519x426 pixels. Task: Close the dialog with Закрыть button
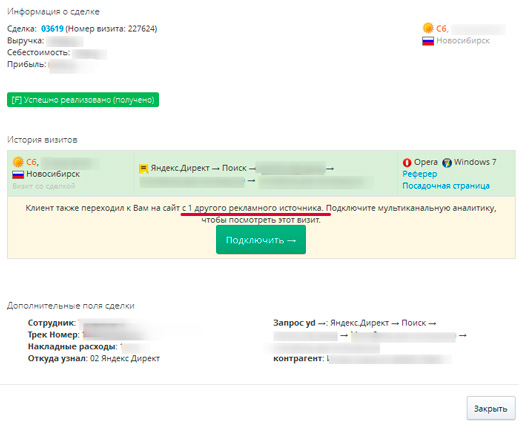[491, 409]
